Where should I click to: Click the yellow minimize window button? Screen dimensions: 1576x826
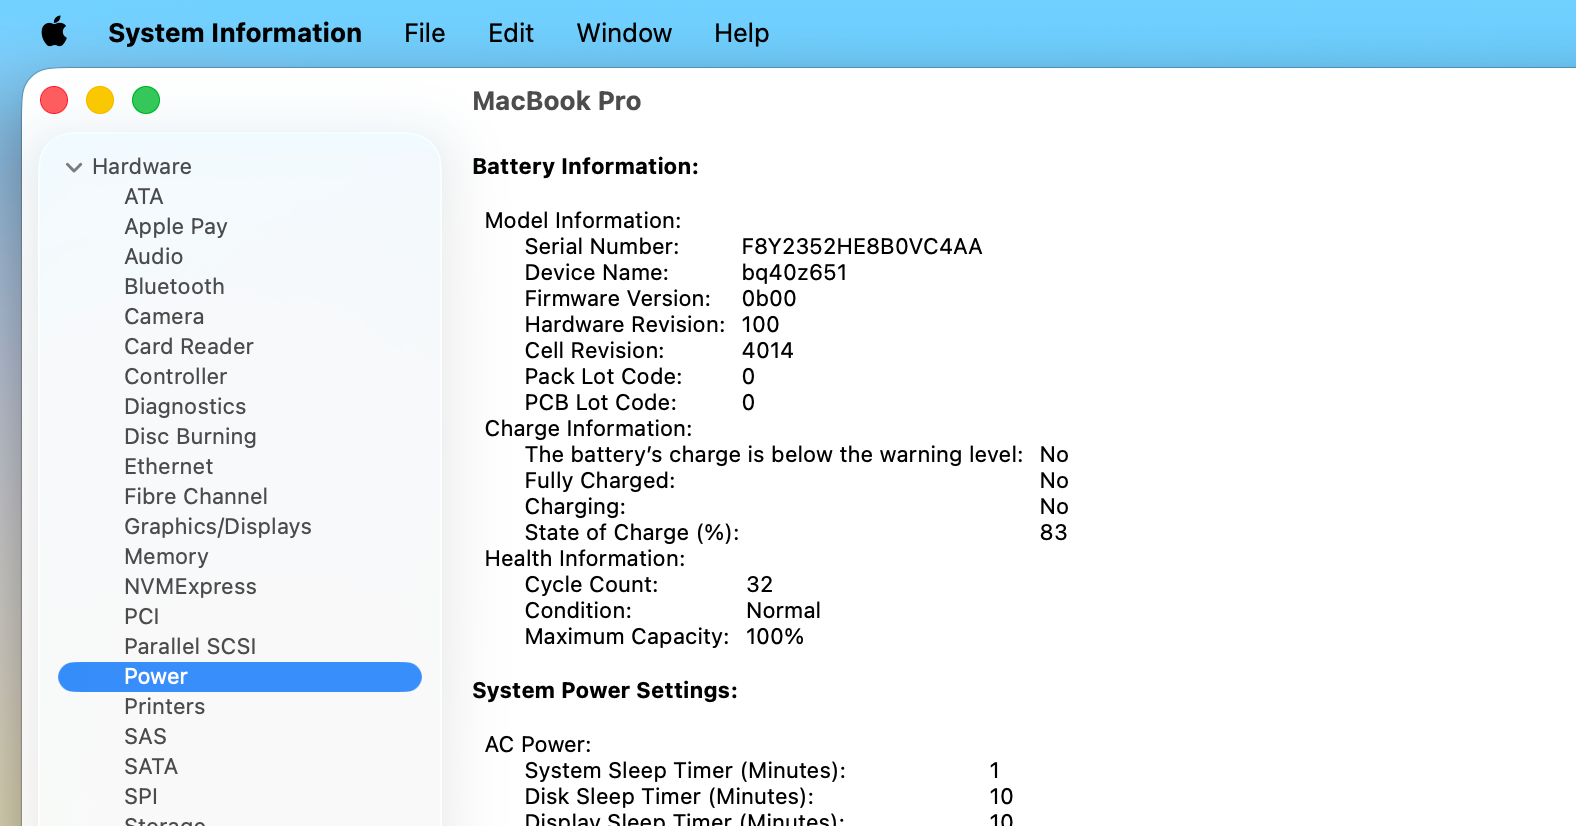click(x=100, y=100)
